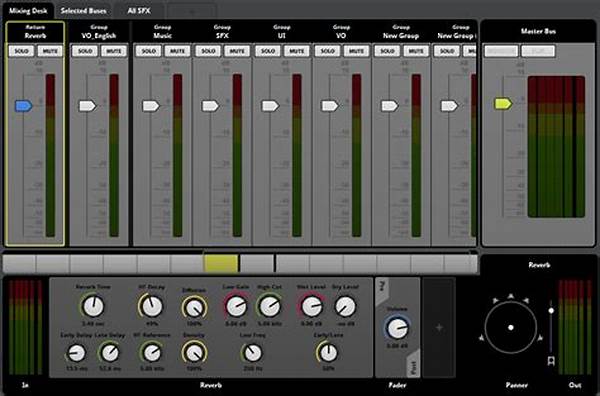Click the panner extent slider handle
Screen dimensions: 600x396
pyautogui.click(x=551, y=310)
